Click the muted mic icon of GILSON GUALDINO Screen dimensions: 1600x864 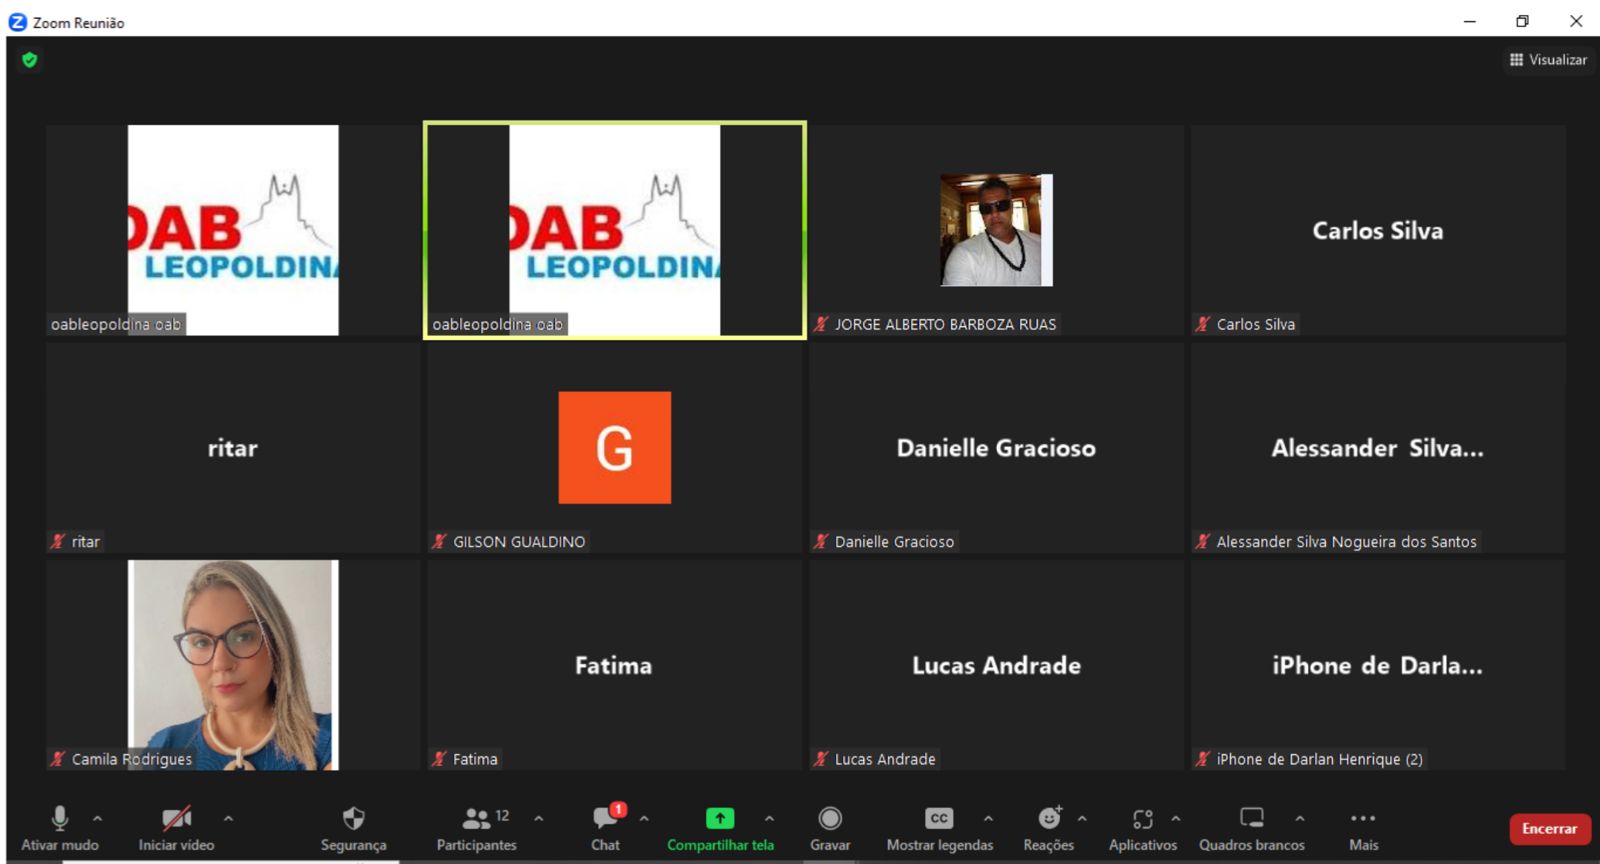(439, 541)
